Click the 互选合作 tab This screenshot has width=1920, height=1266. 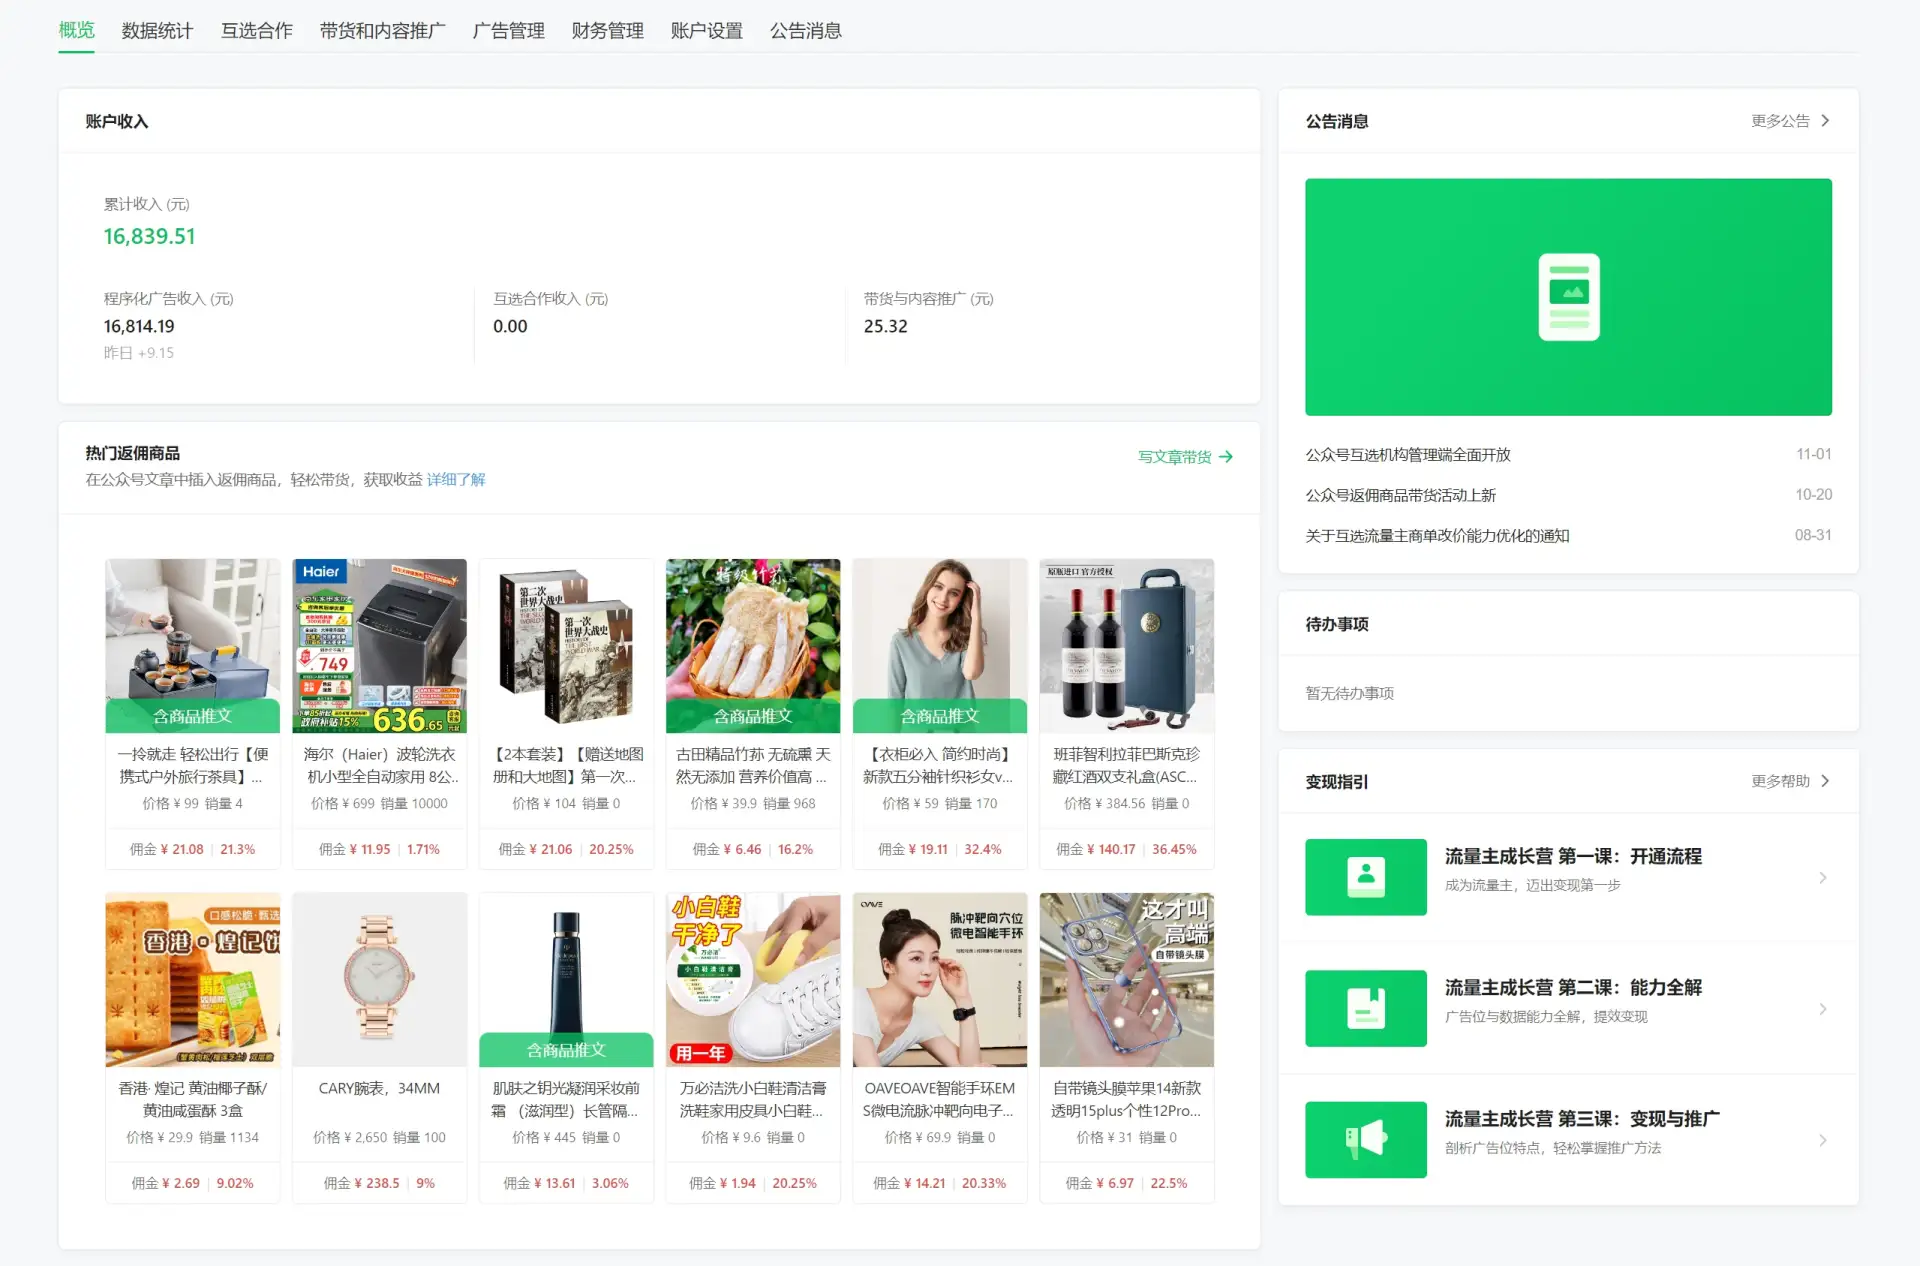point(256,31)
